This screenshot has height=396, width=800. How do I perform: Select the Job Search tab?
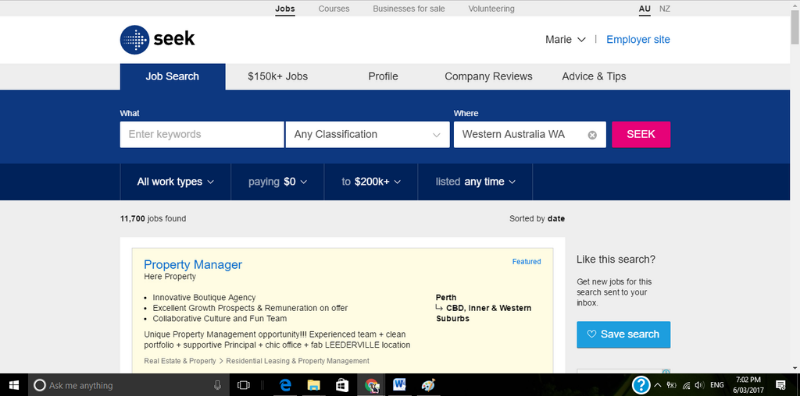(172, 77)
